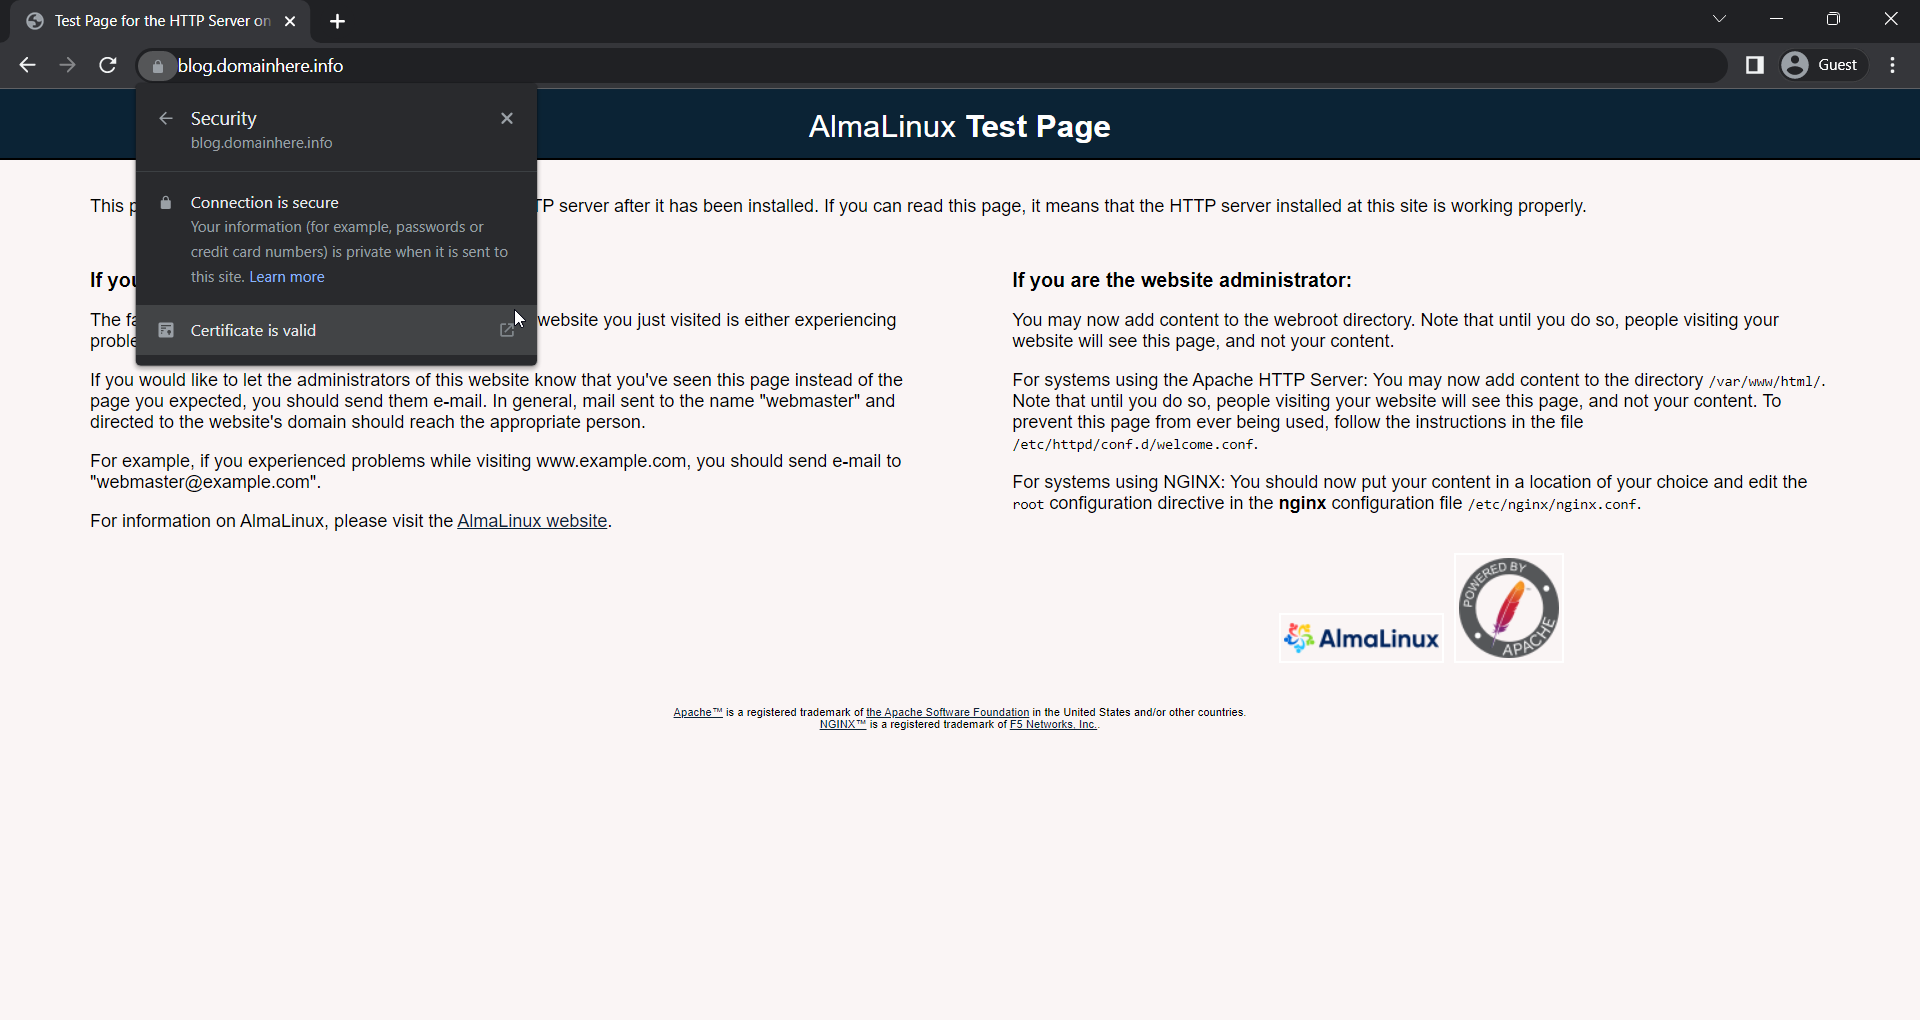Image resolution: width=1920 pixels, height=1020 pixels.
Task: Open a new tab
Action: point(338,21)
